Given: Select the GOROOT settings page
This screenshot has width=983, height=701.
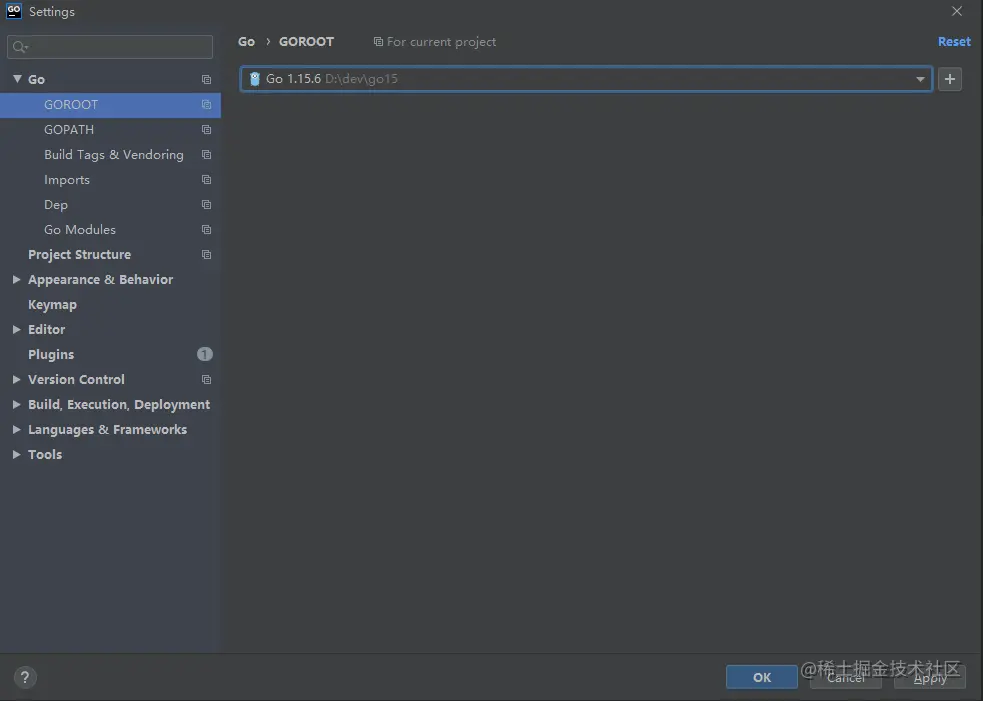Looking at the screenshot, I should pos(110,105).
